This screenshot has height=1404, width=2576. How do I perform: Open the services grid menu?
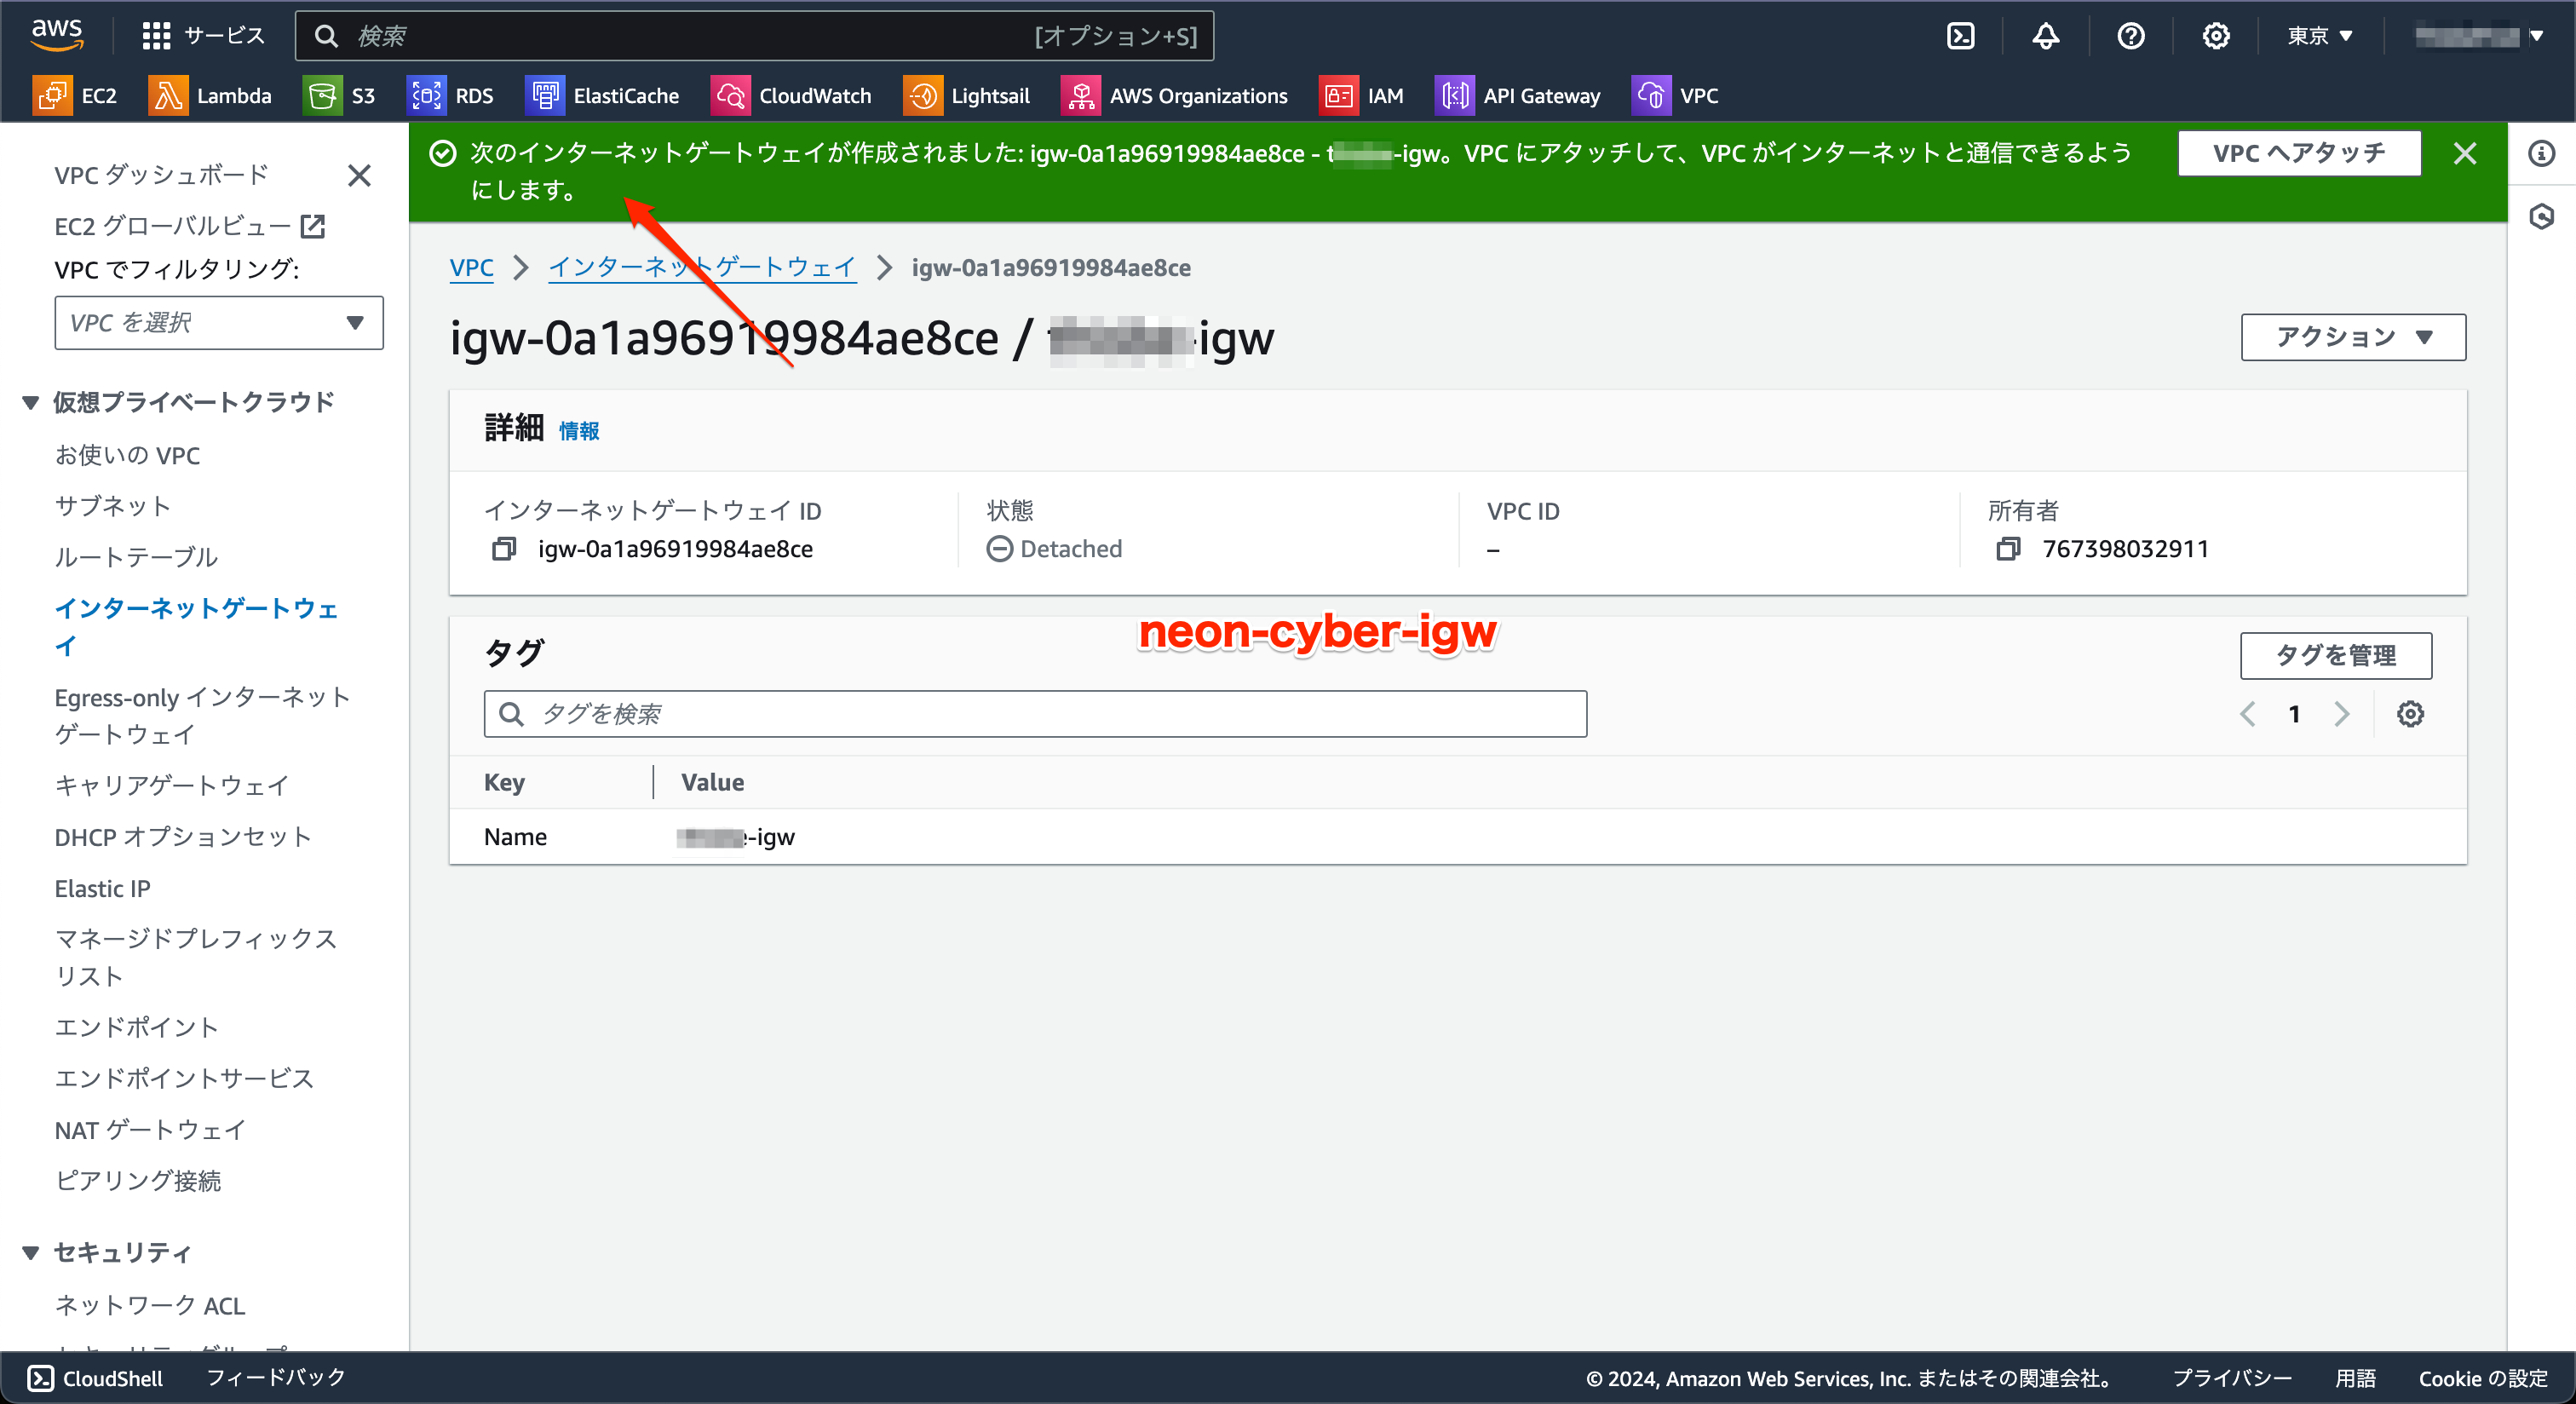(157, 36)
